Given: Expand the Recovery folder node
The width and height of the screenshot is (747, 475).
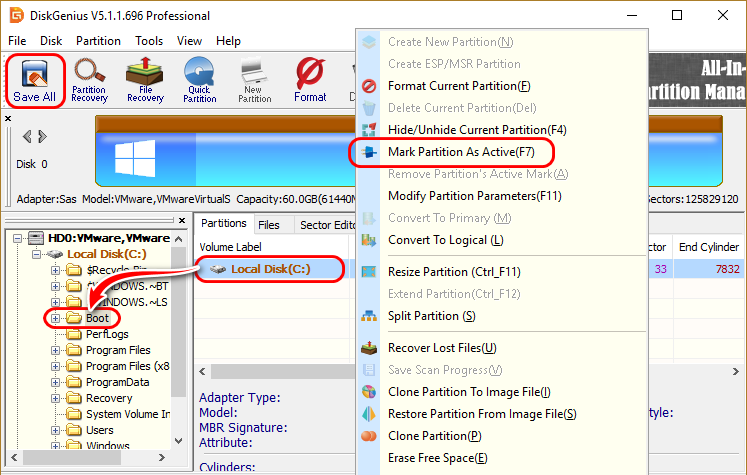Looking at the screenshot, I should (x=55, y=398).
